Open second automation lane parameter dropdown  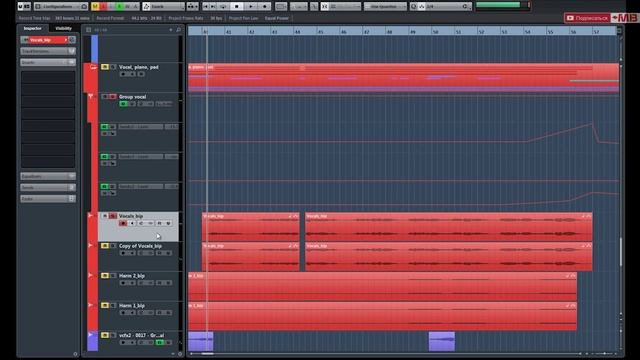[140, 156]
